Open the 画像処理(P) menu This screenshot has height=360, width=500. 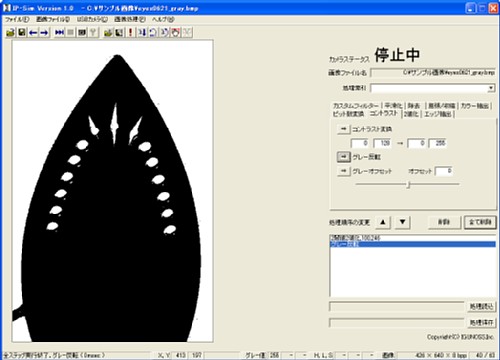130,19
